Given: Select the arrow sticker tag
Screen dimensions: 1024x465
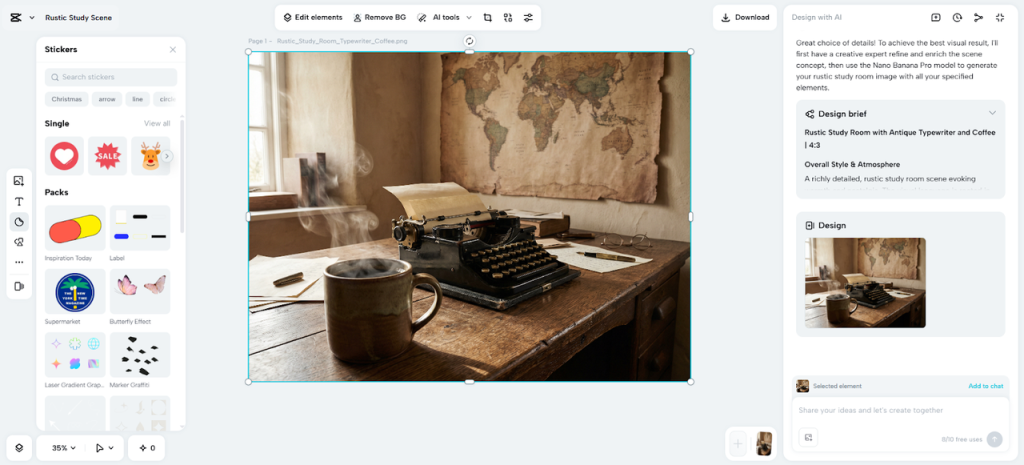Looking at the screenshot, I should 106,99.
